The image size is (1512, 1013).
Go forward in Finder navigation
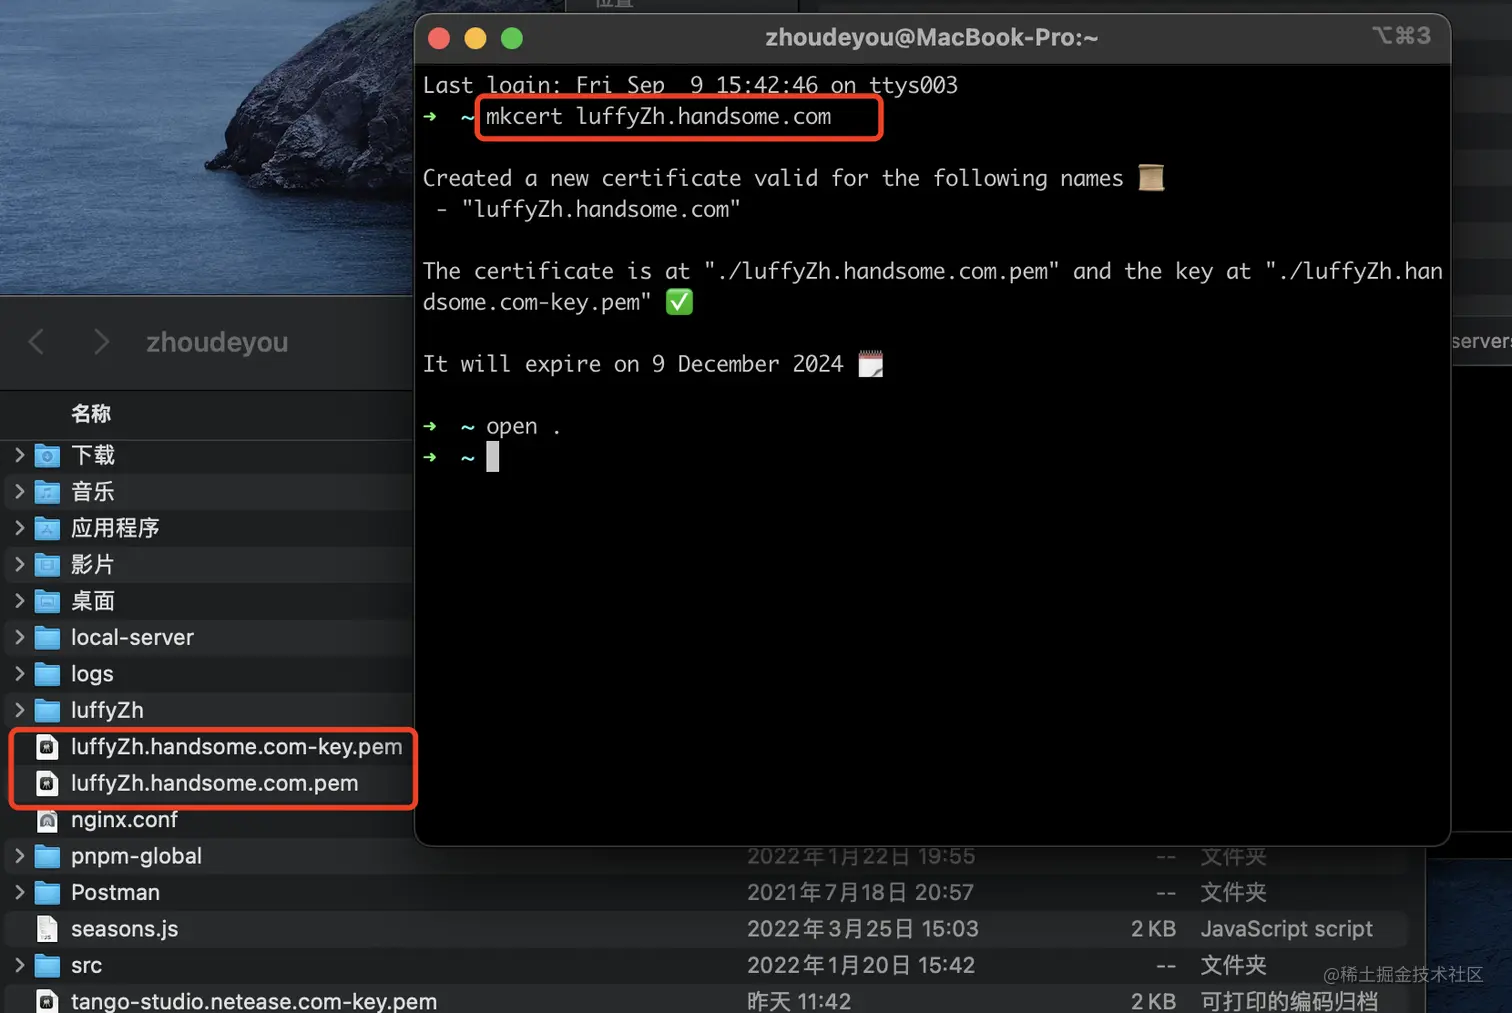click(x=101, y=342)
